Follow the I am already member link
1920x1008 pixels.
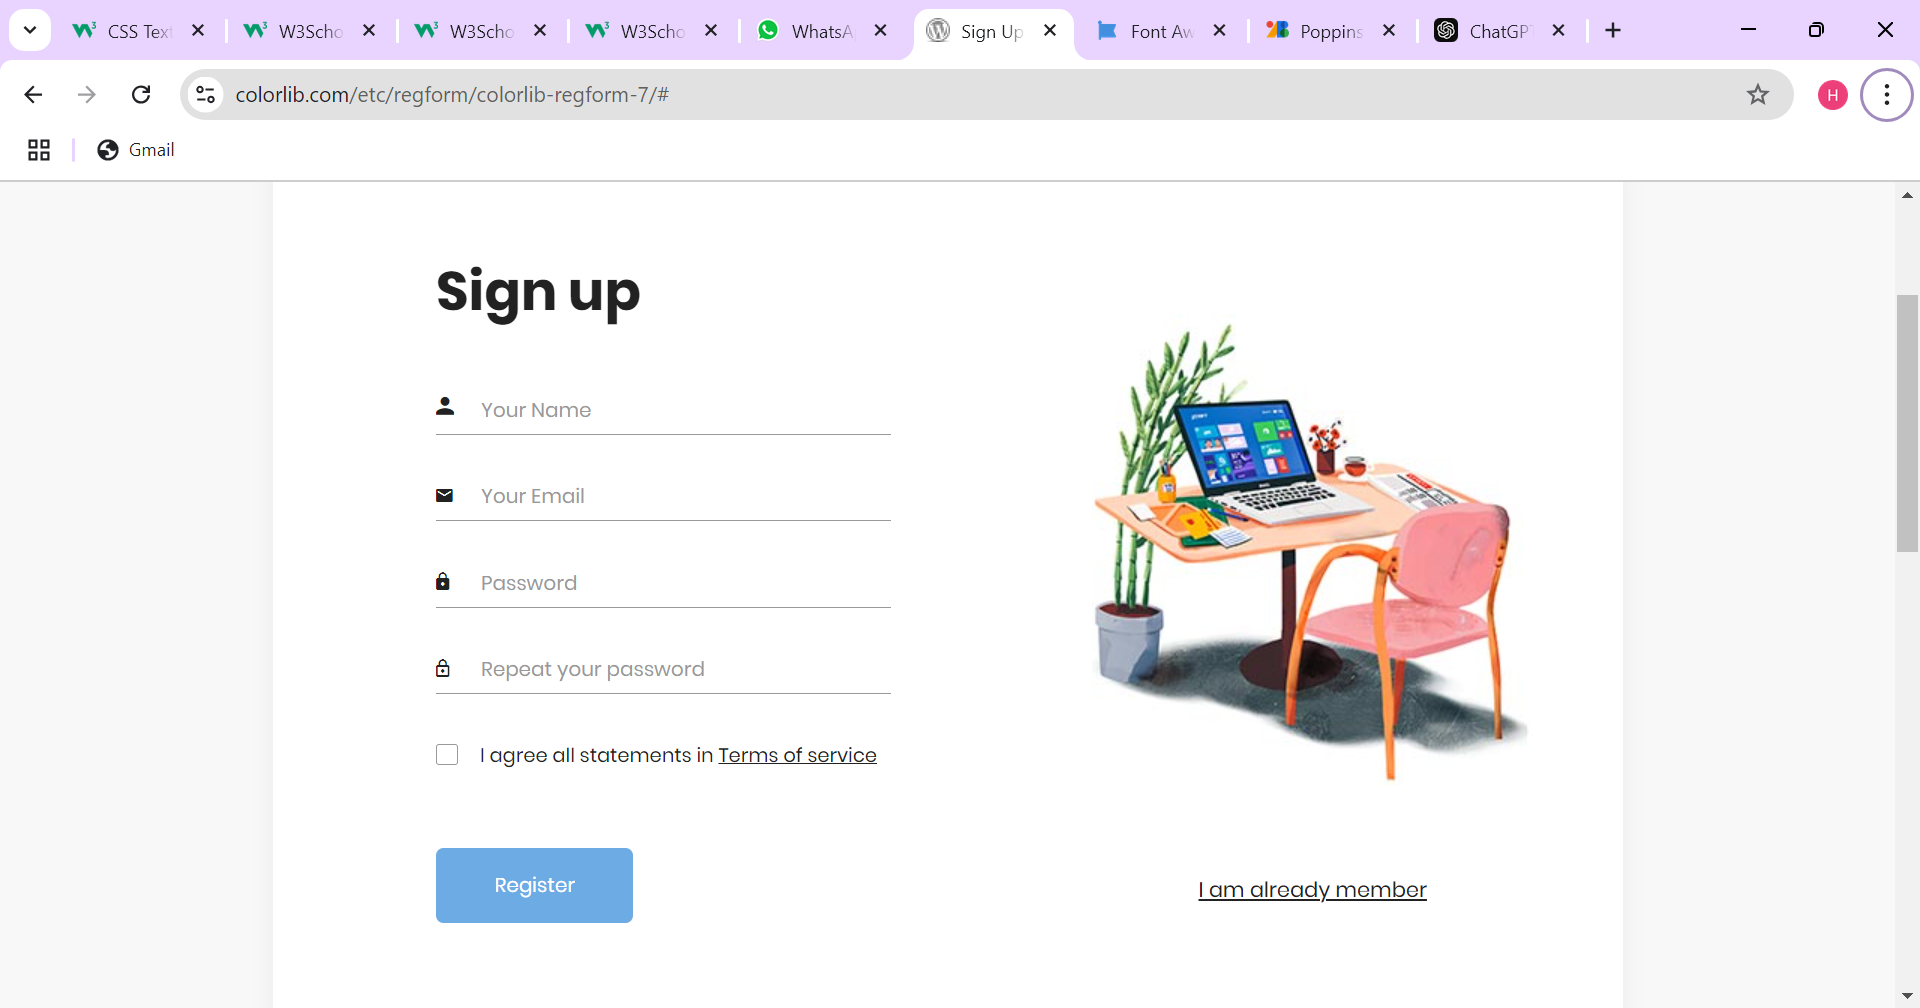click(x=1312, y=890)
